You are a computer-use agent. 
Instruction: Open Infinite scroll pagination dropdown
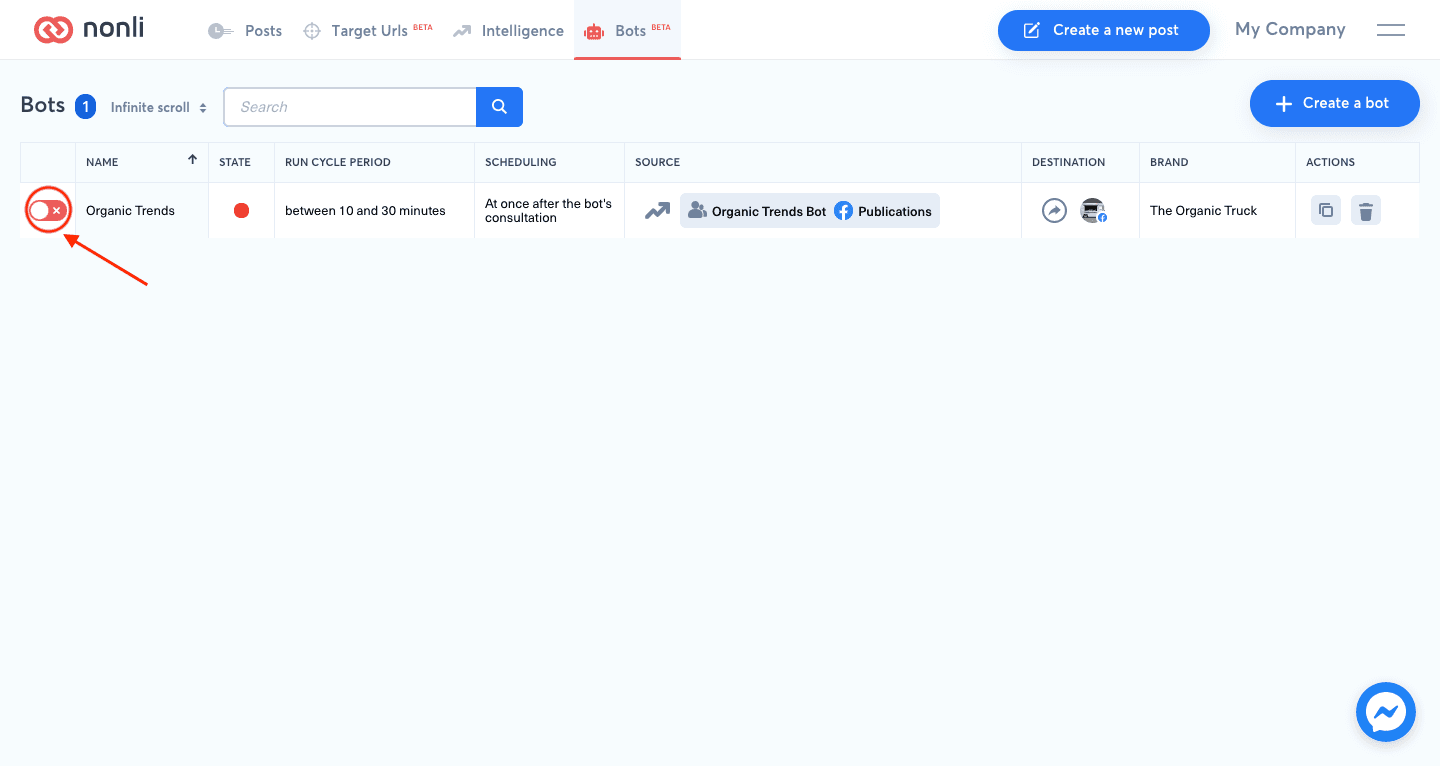(x=159, y=107)
